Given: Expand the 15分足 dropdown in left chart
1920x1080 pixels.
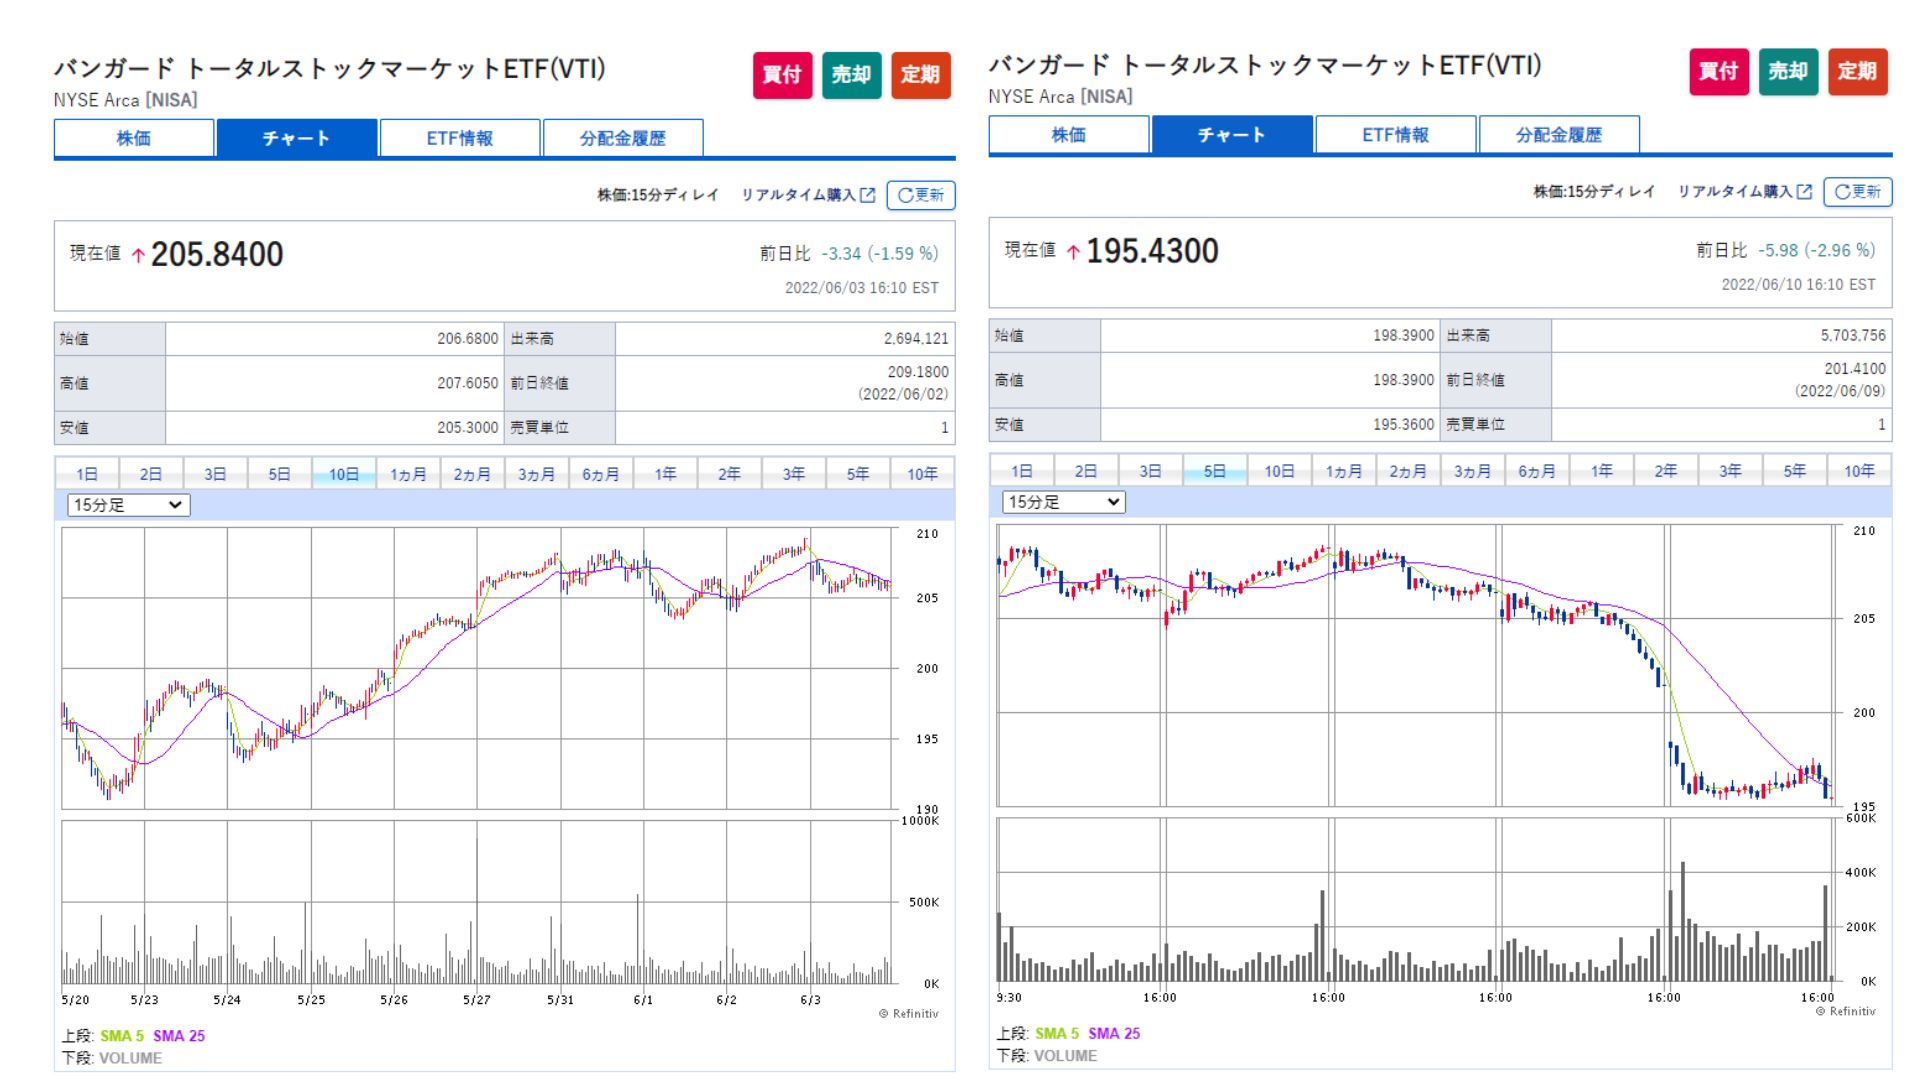Looking at the screenshot, I should pos(128,505).
